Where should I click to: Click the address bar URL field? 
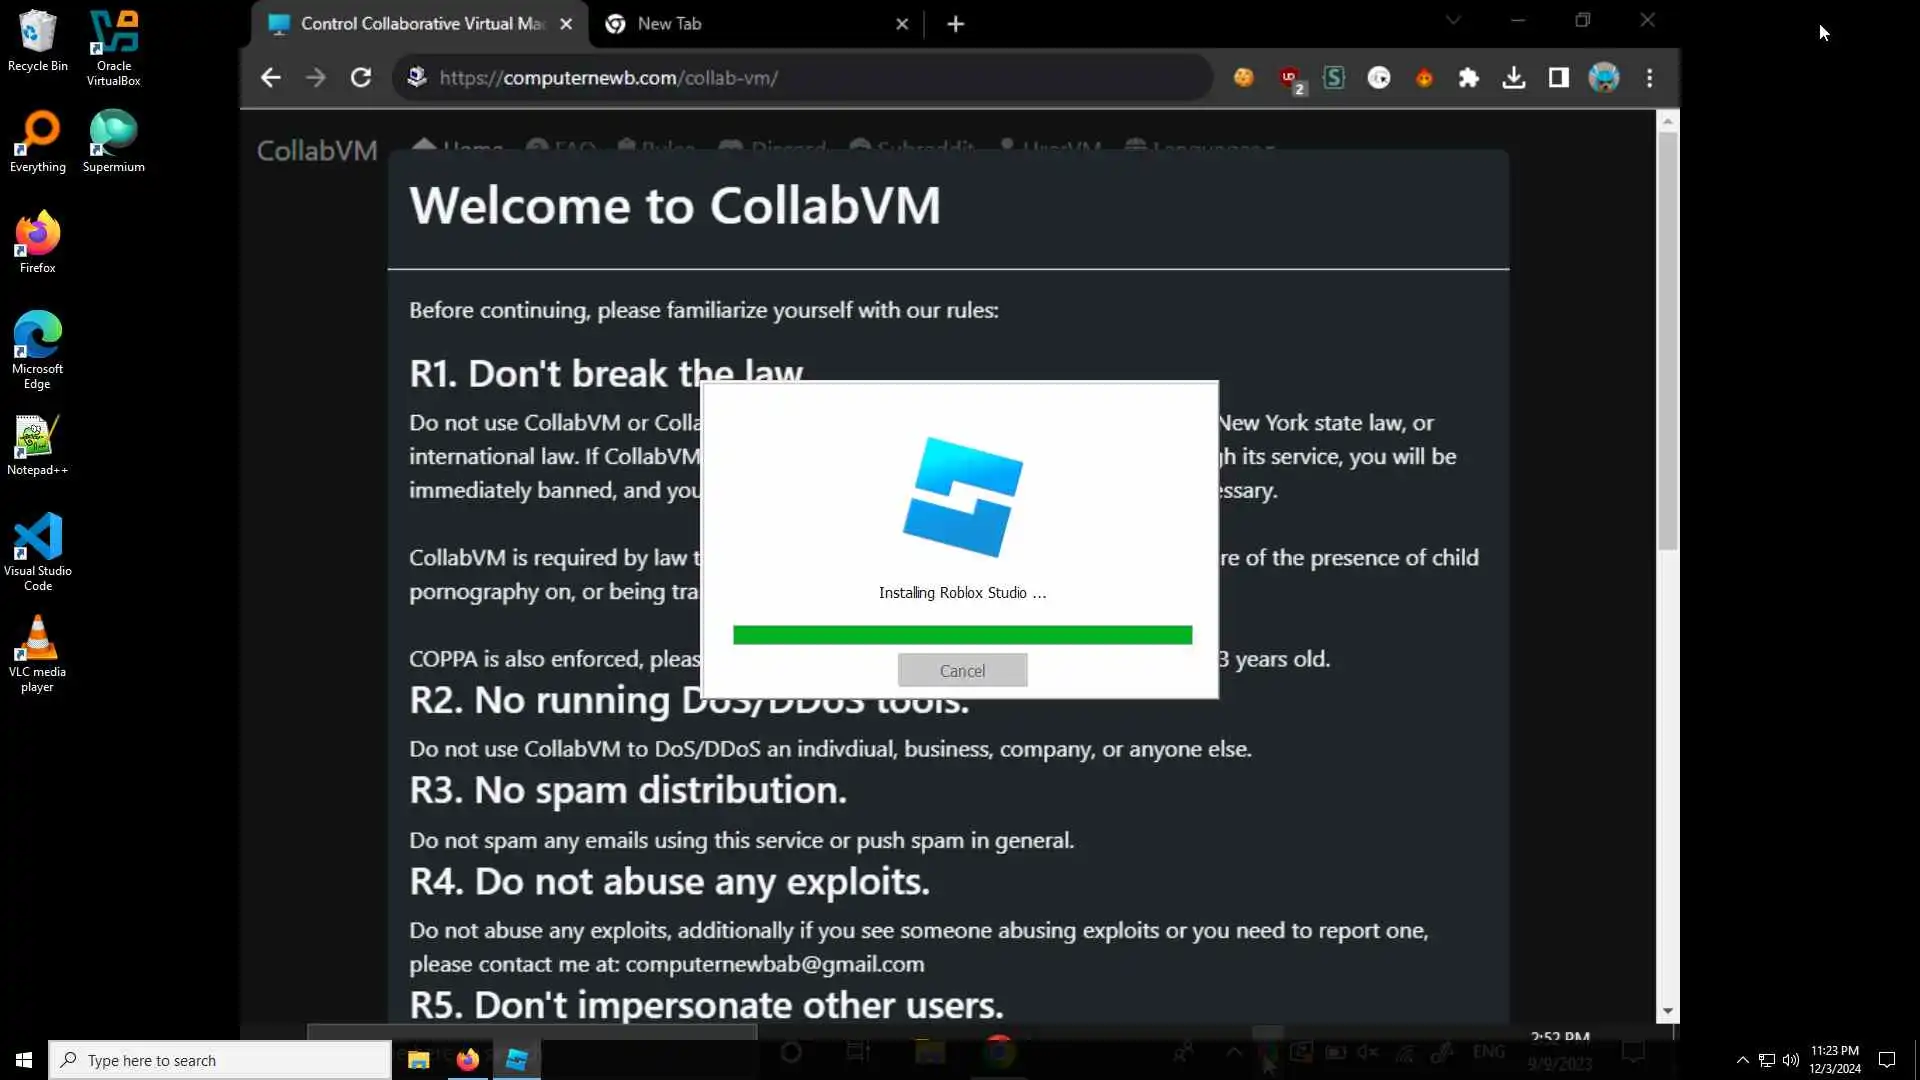(800, 78)
